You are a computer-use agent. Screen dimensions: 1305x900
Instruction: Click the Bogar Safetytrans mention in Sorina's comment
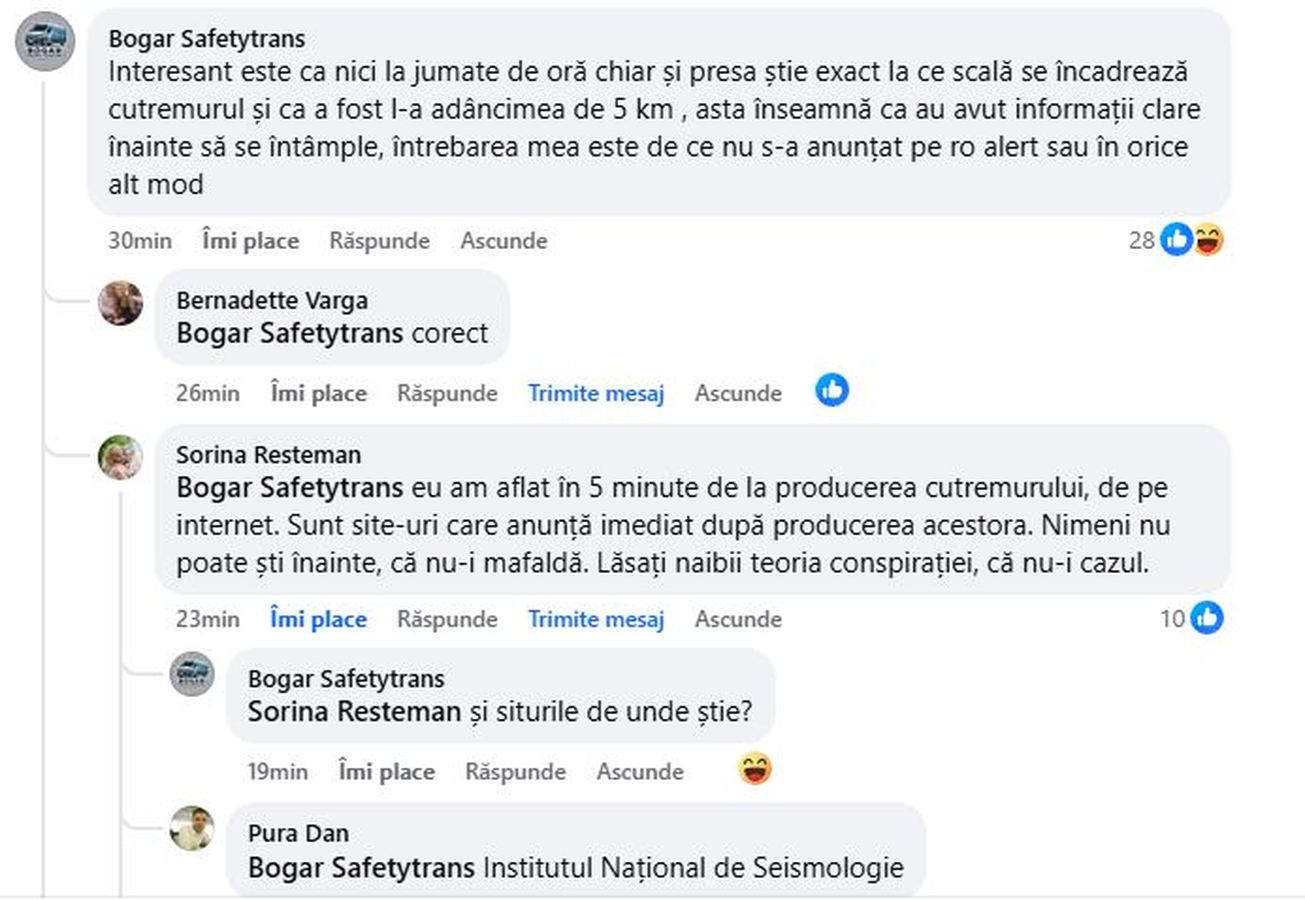289,489
